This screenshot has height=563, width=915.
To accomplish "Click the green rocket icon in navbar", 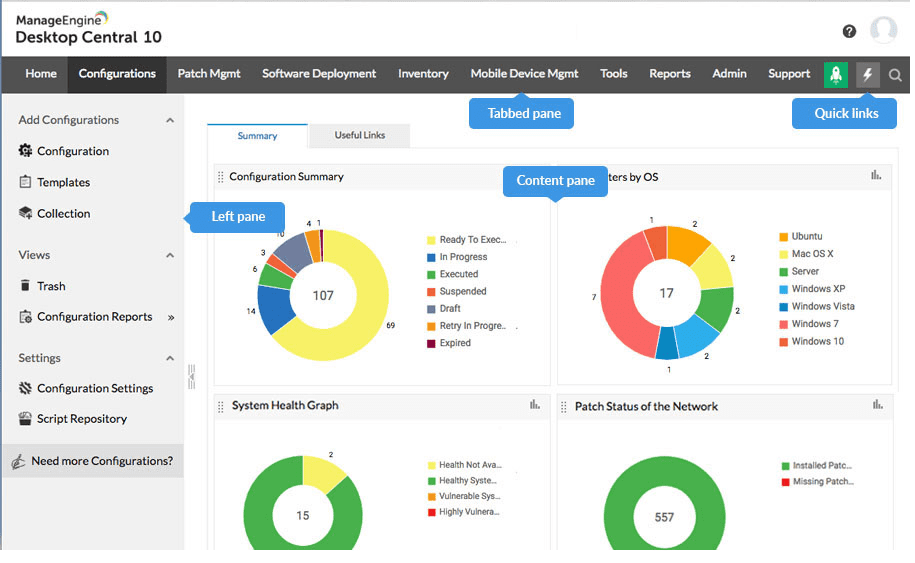I will (x=835, y=74).
